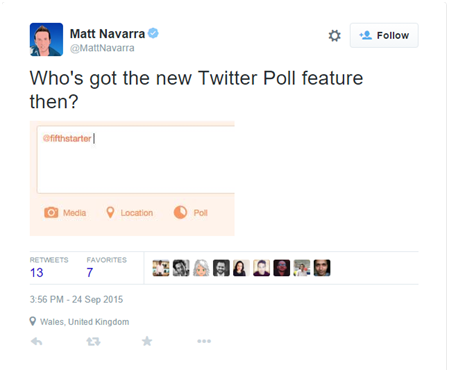Click the reply arrow icon
The image size is (449, 372).
[x=37, y=341]
